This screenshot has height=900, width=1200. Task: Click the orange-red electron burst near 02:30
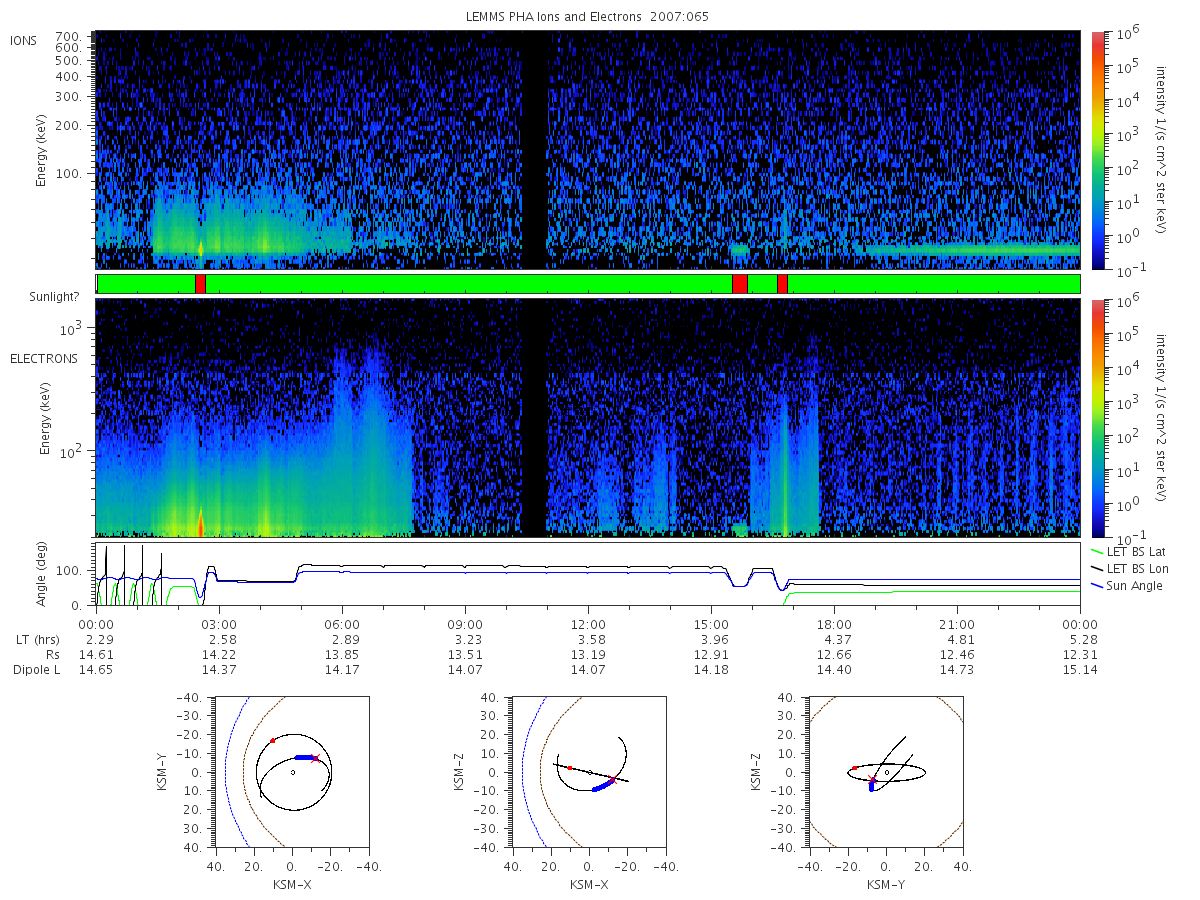pyautogui.click(x=201, y=522)
